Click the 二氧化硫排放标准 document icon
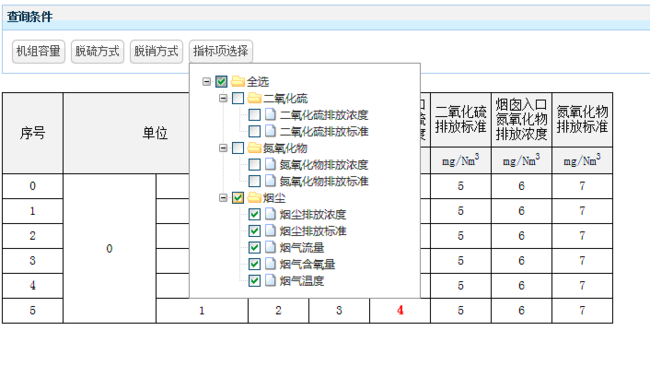 pyautogui.click(x=270, y=131)
